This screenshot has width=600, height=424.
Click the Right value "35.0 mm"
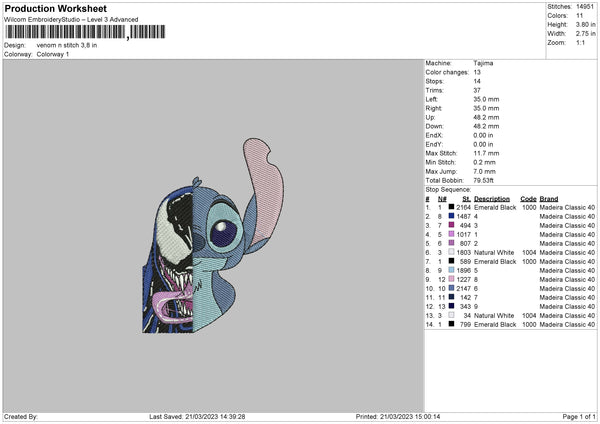(486, 108)
